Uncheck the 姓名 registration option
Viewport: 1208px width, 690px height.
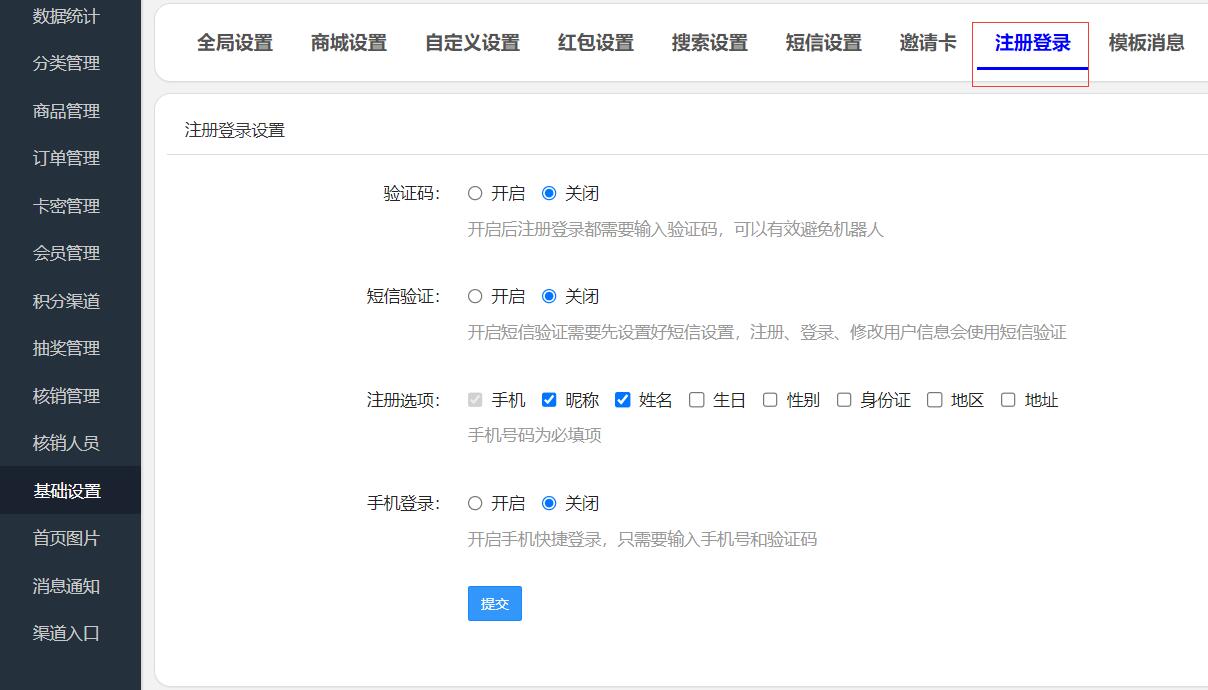click(x=623, y=400)
